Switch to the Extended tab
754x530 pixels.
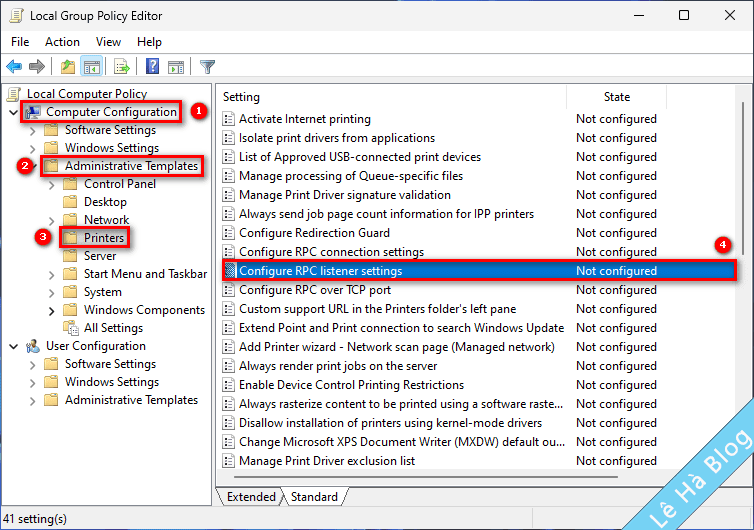251,497
